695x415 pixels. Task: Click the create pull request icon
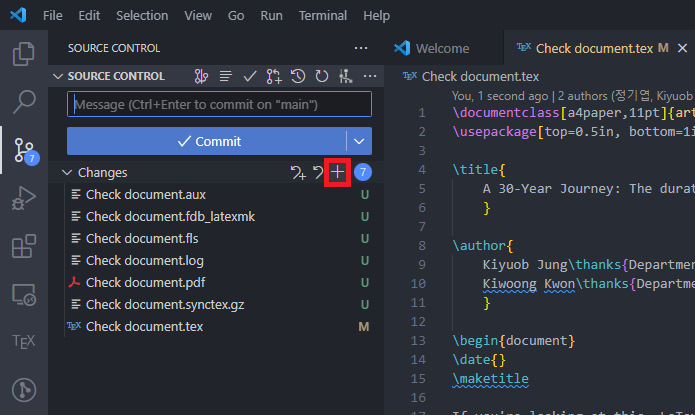(x=273, y=76)
